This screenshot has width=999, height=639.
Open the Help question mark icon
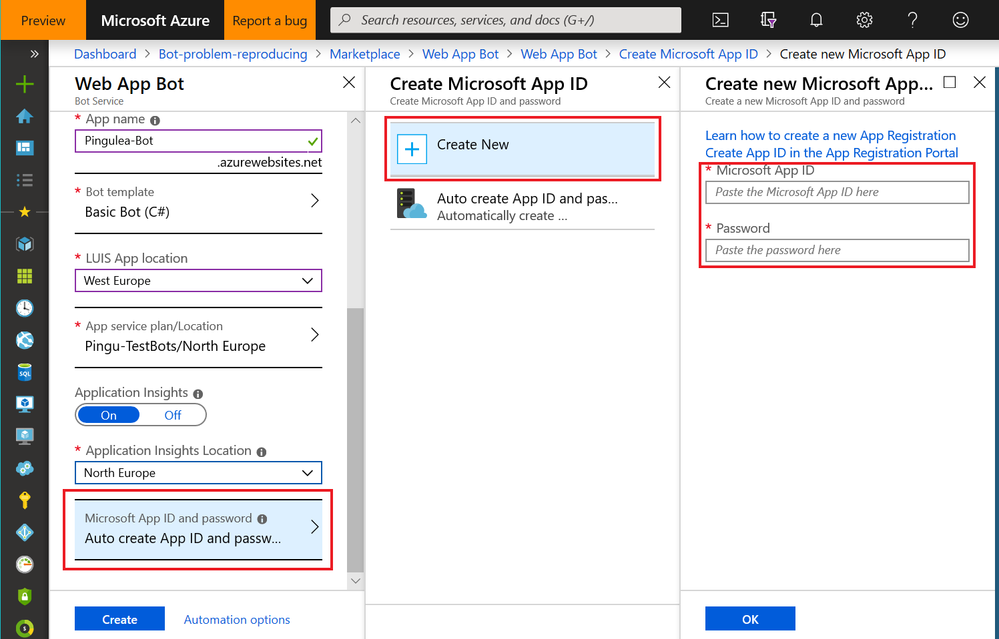point(912,20)
